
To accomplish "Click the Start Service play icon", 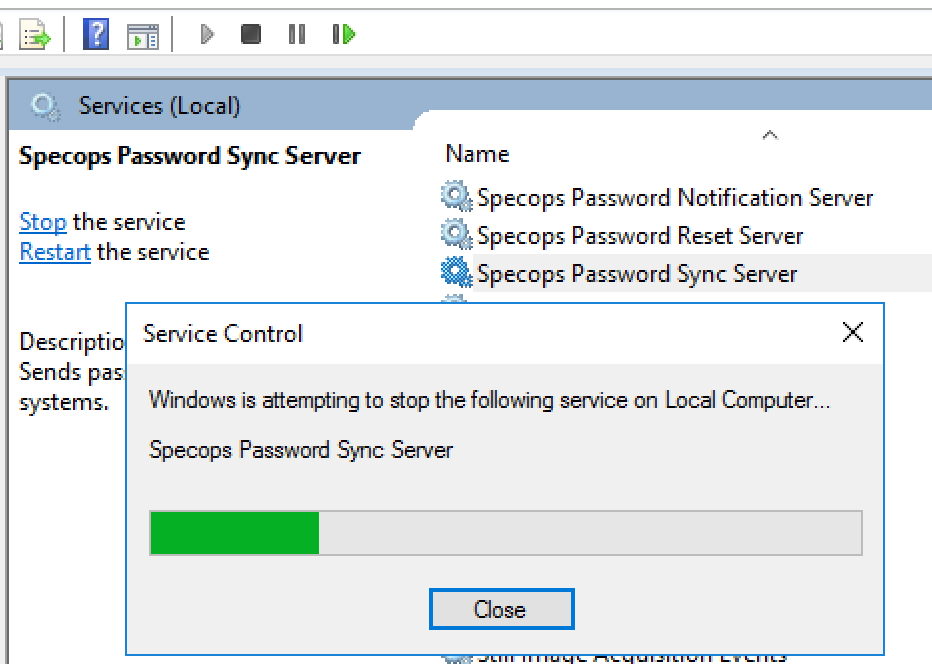I will coord(207,34).
